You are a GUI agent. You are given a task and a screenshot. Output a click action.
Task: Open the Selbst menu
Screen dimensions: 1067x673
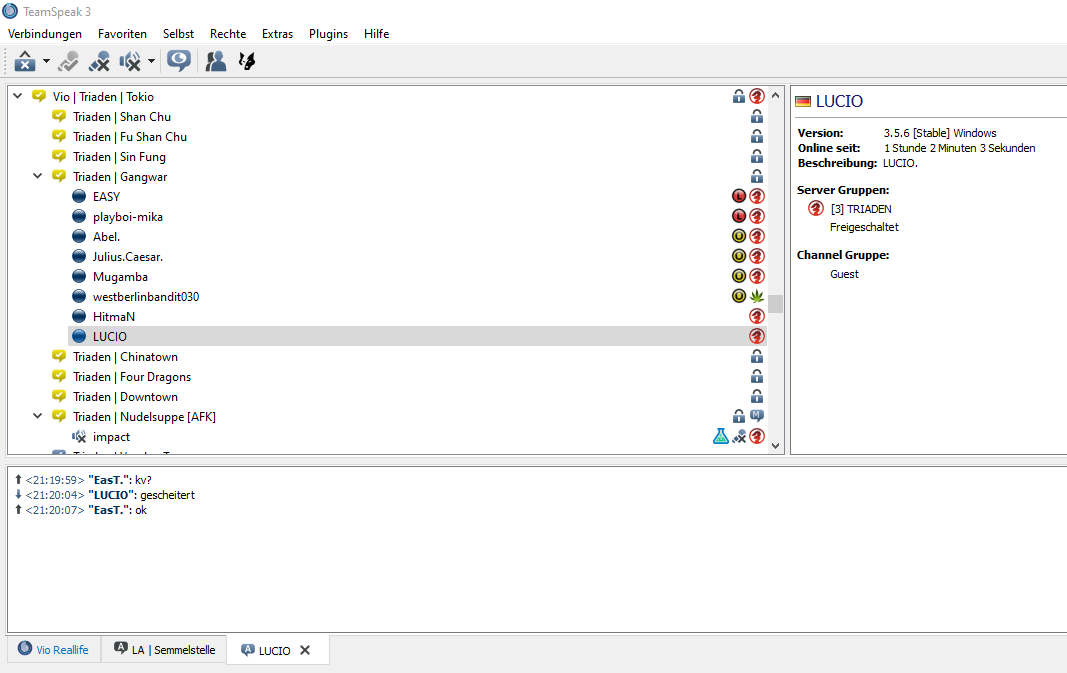[178, 34]
